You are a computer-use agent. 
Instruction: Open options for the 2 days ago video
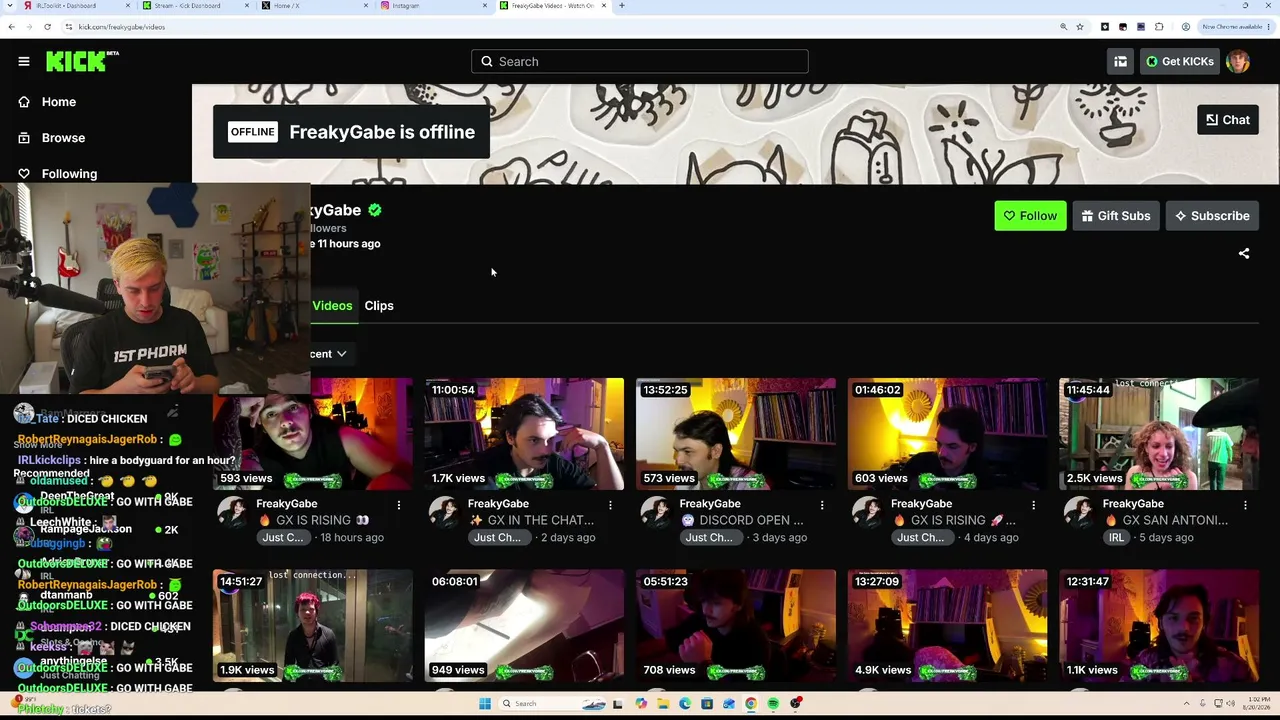tap(610, 505)
